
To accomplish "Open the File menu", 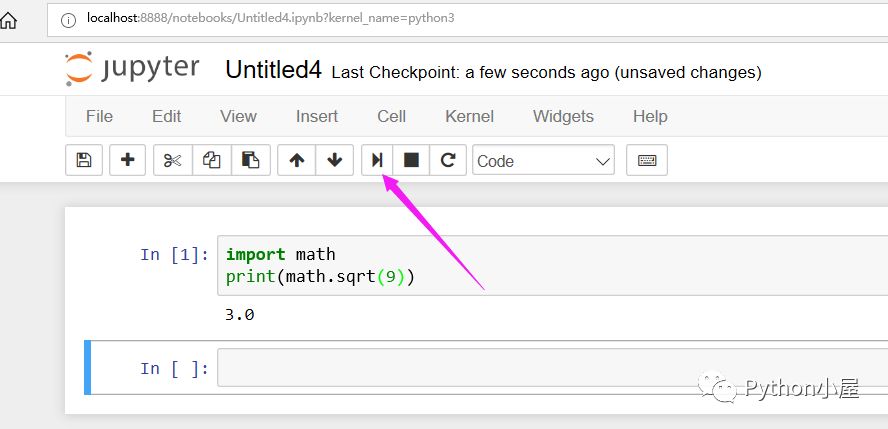I will (x=99, y=117).
